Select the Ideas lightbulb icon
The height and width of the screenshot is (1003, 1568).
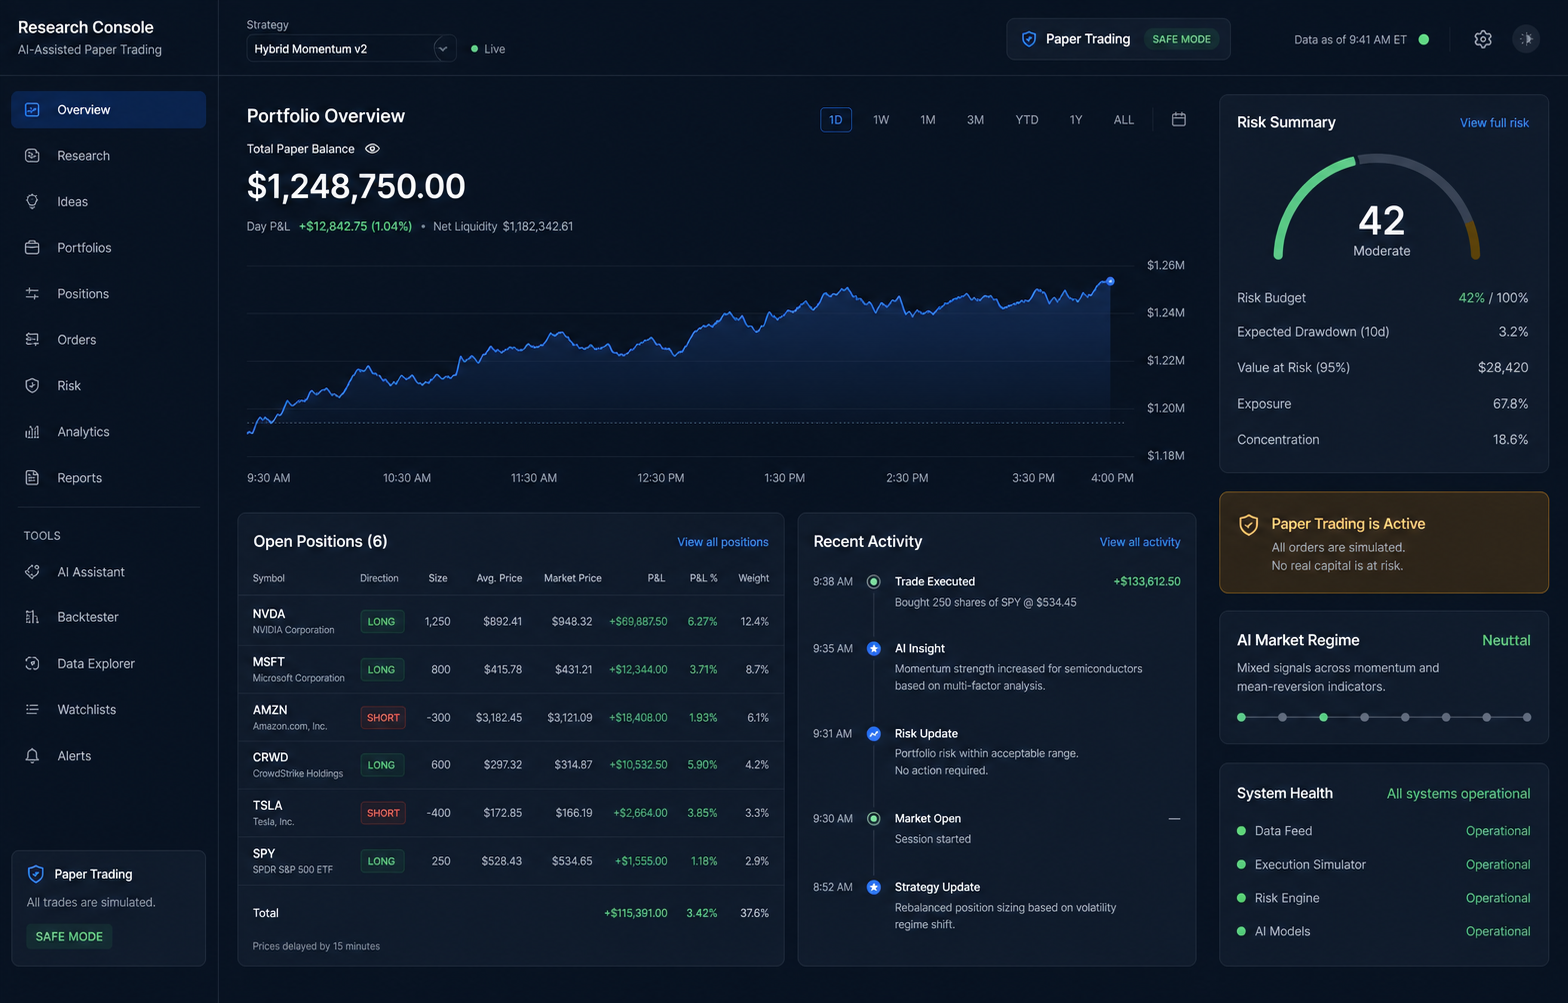pyautogui.click(x=32, y=202)
